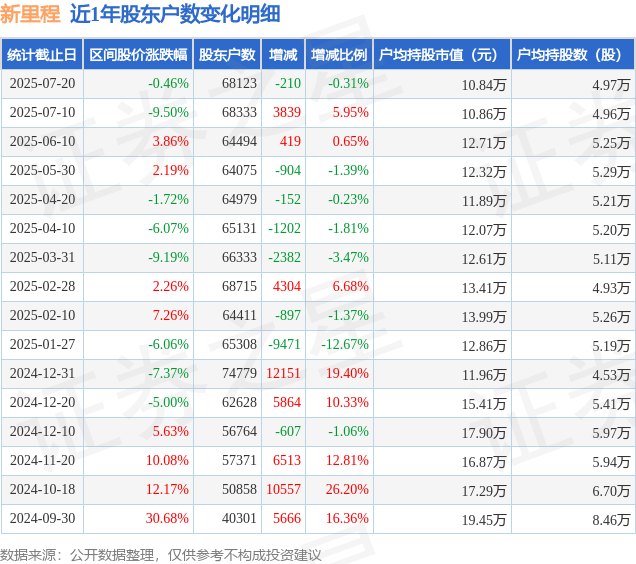Click the 近1年股东户数变化明细 heading
This screenshot has height=564, width=636.
(x=175, y=14)
